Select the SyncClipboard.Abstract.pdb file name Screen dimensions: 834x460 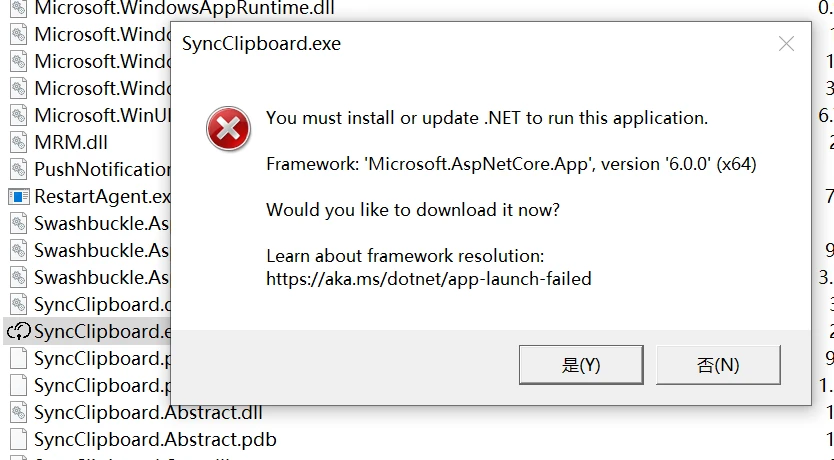pos(155,439)
